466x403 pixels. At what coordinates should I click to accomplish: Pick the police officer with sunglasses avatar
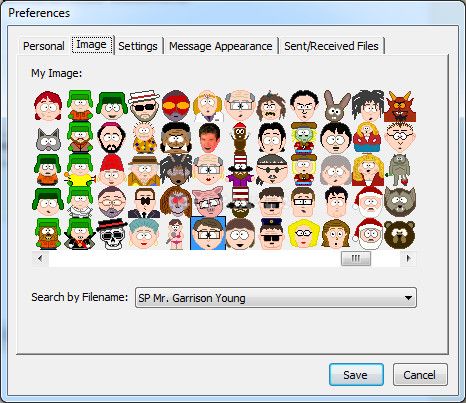click(x=272, y=234)
